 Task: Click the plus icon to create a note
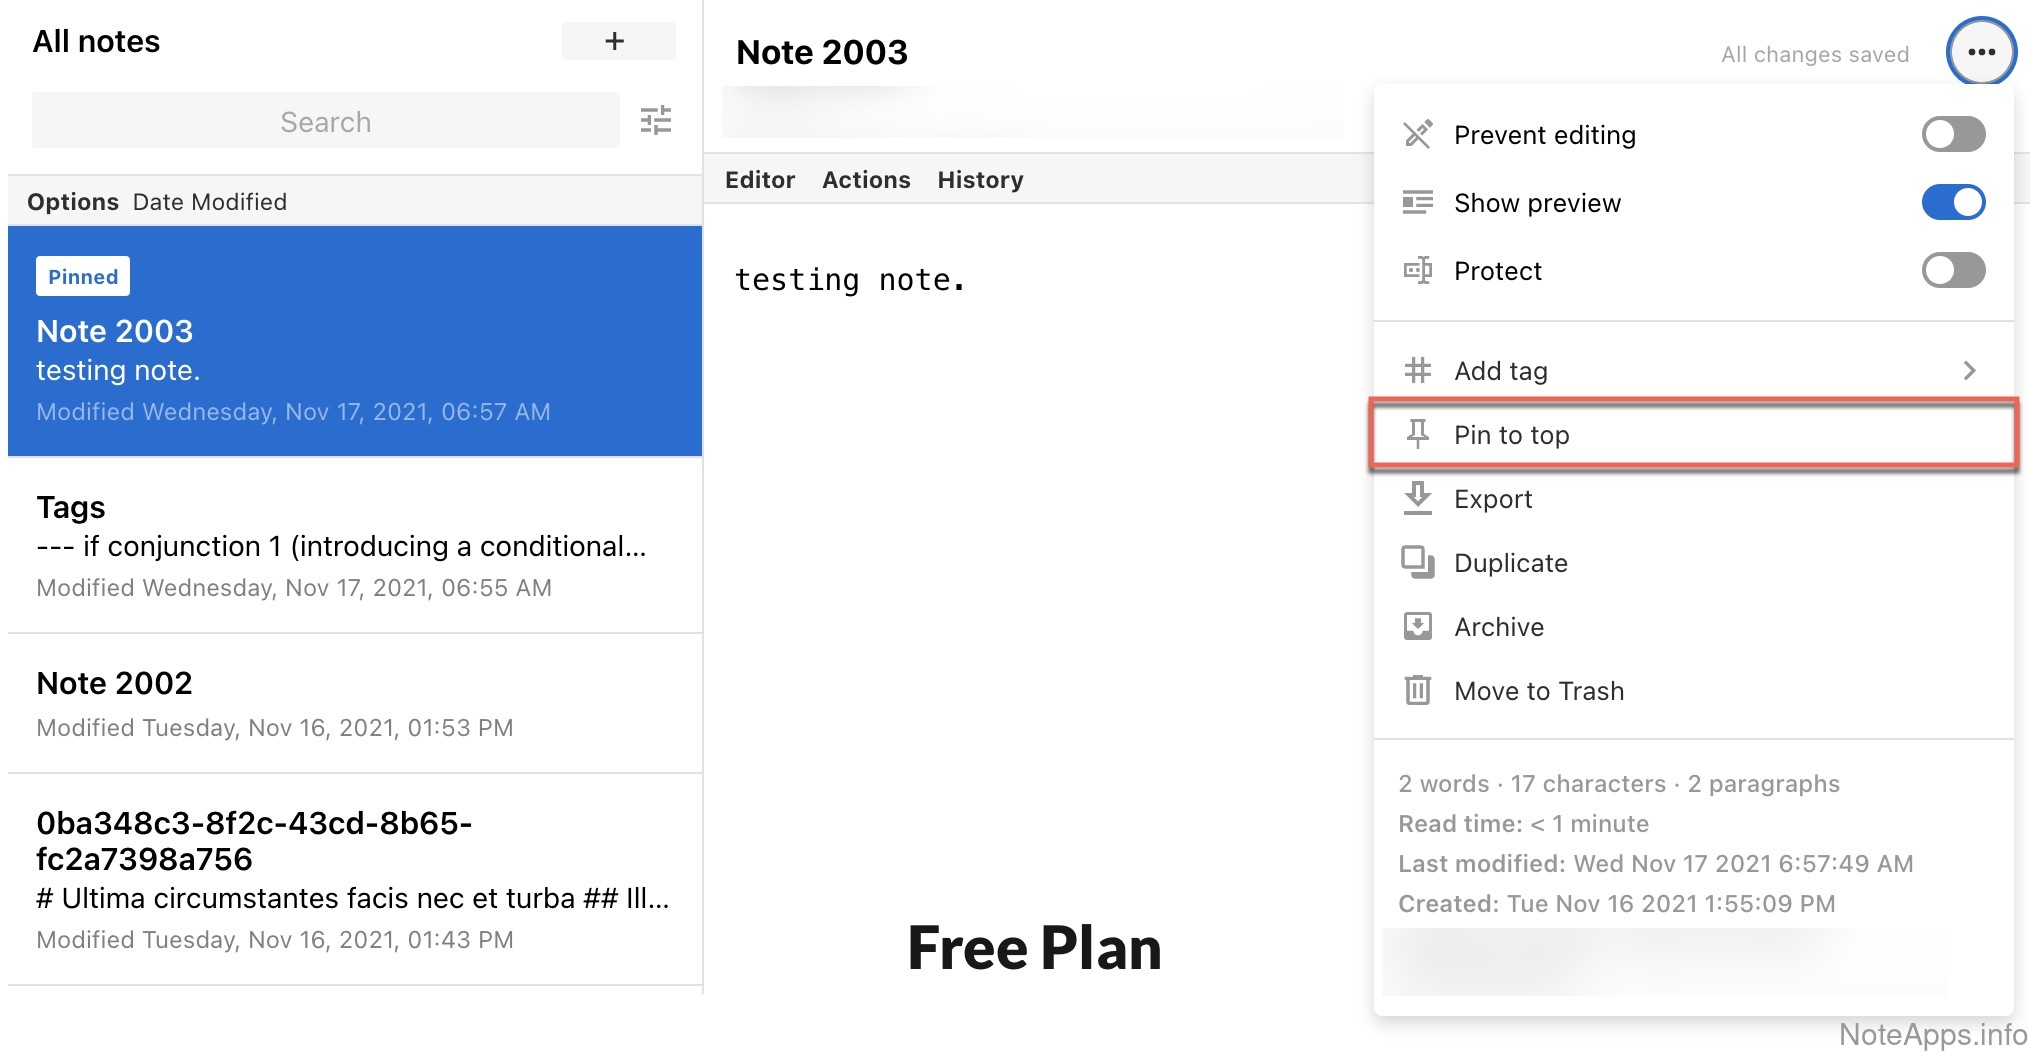(x=617, y=41)
